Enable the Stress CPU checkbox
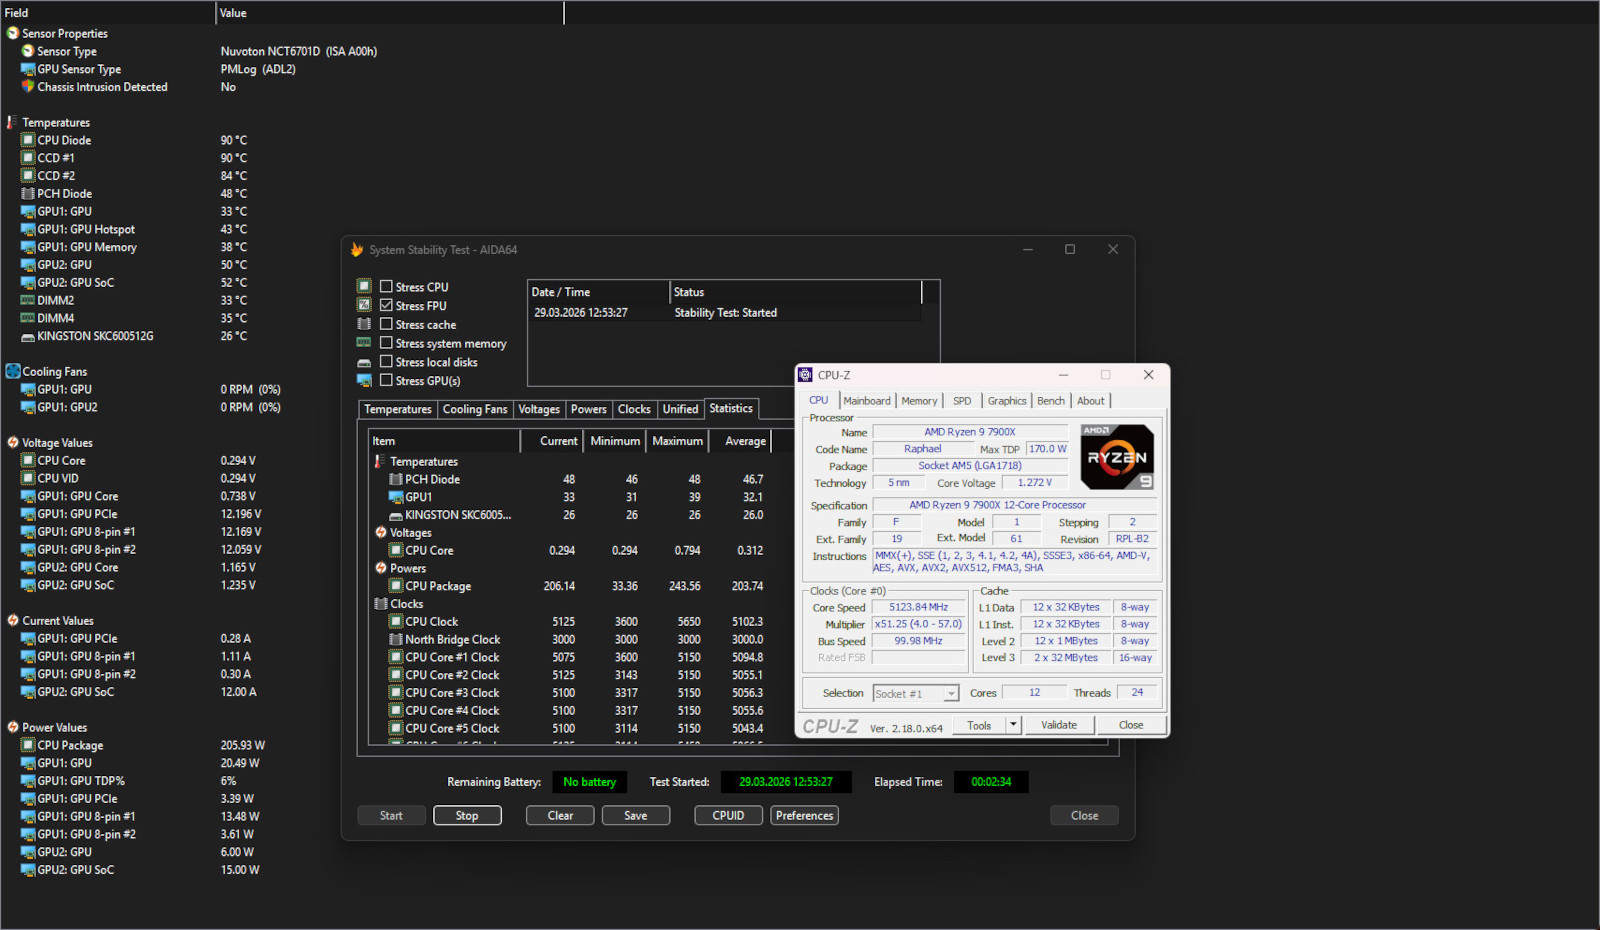 pos(386,287)
